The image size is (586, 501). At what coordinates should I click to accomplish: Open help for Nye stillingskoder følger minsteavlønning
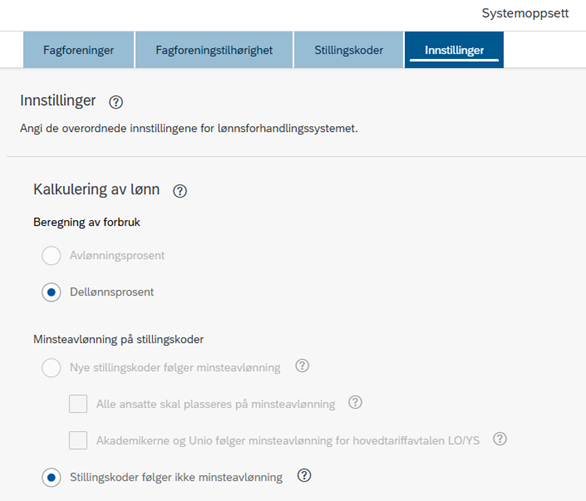pyautogui.click(x=302, y=366)
